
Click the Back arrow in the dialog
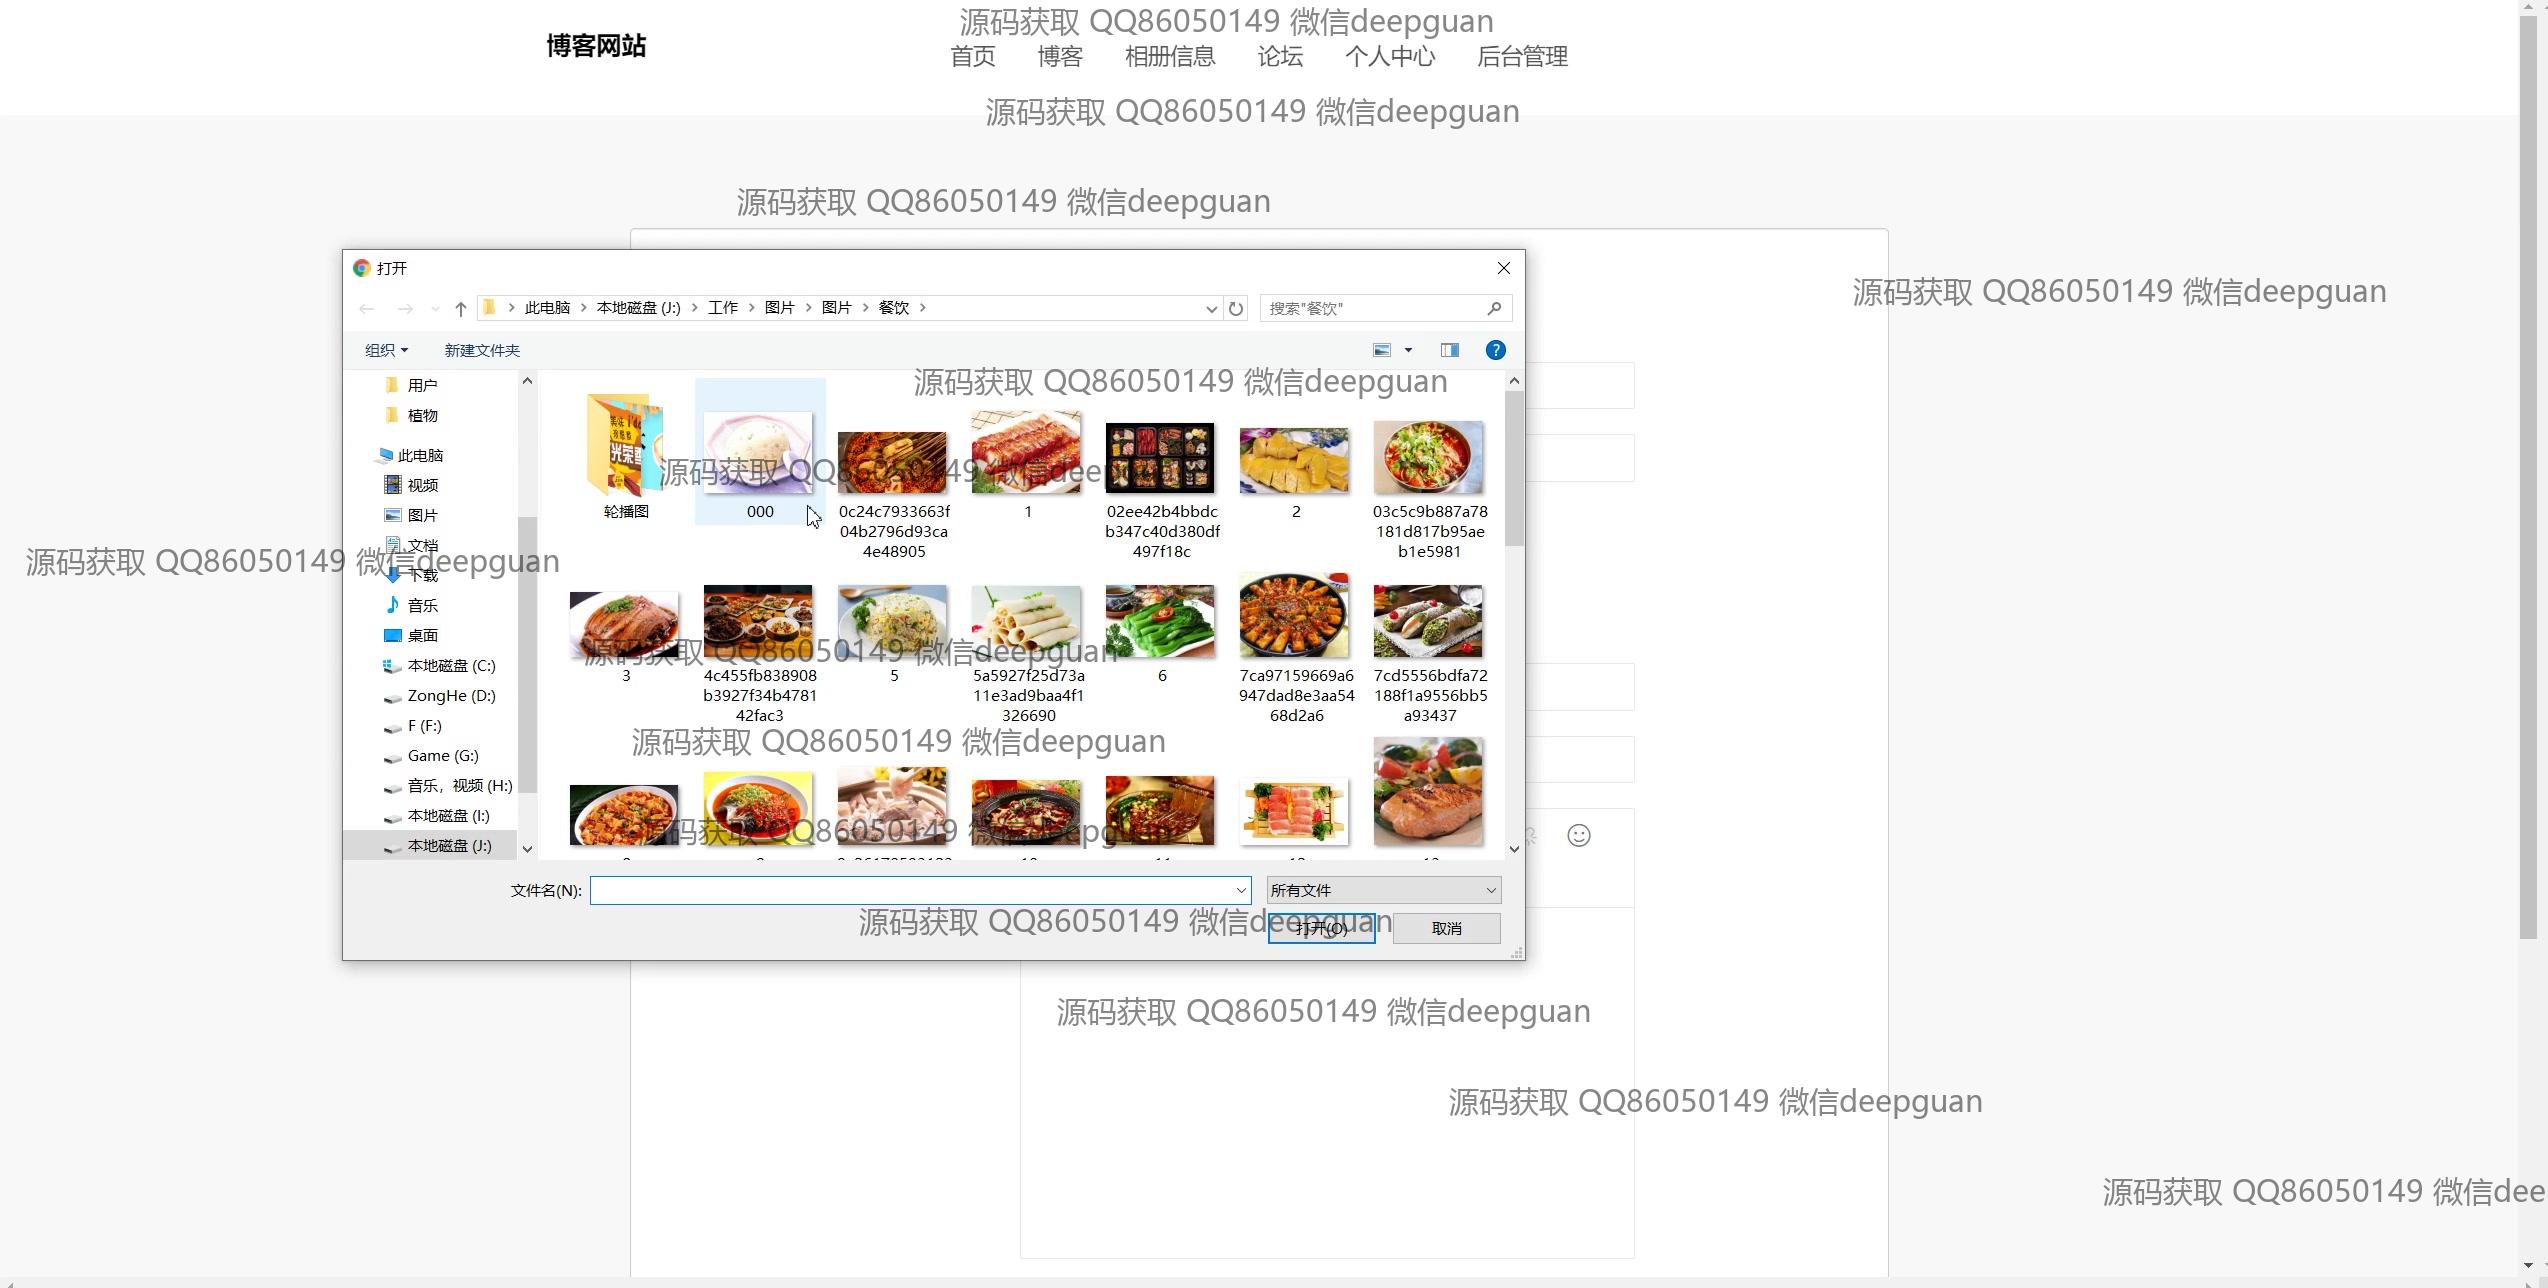point(367,308)
